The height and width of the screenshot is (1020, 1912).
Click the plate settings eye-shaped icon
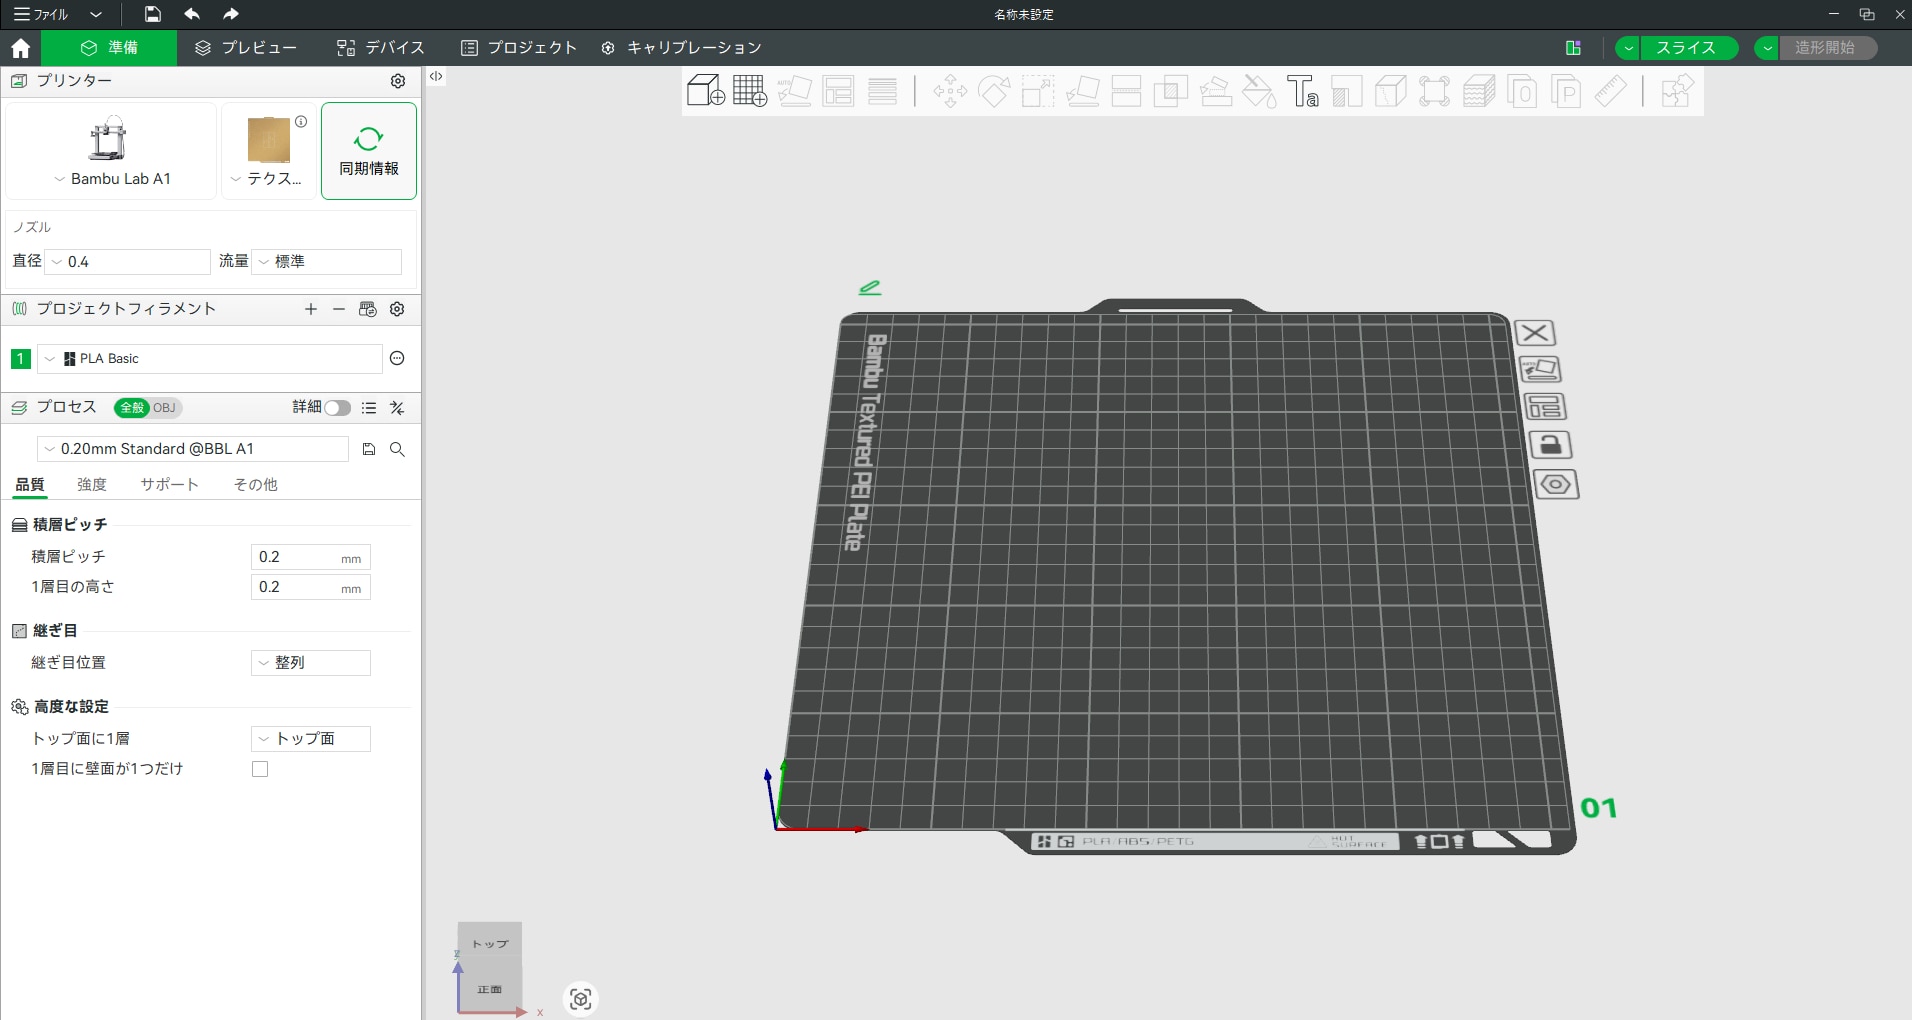pyautogui.click(x=1555, y=485)
